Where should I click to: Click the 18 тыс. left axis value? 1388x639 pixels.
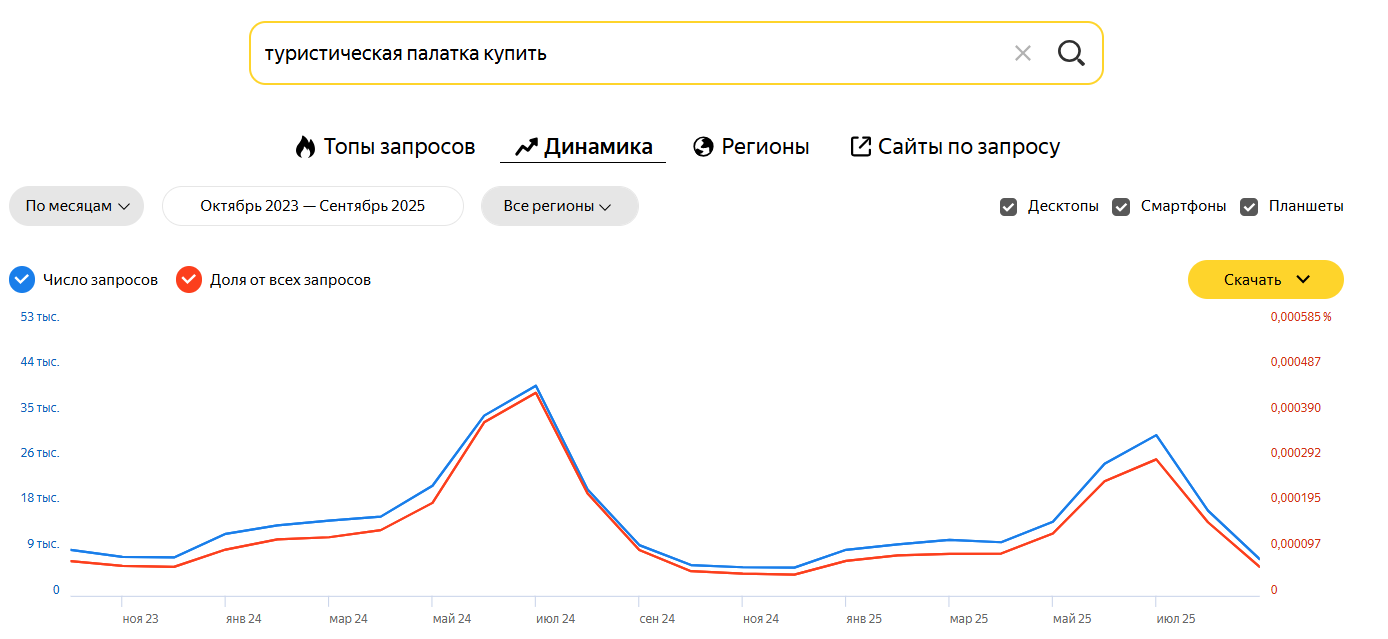pos(40,498)
